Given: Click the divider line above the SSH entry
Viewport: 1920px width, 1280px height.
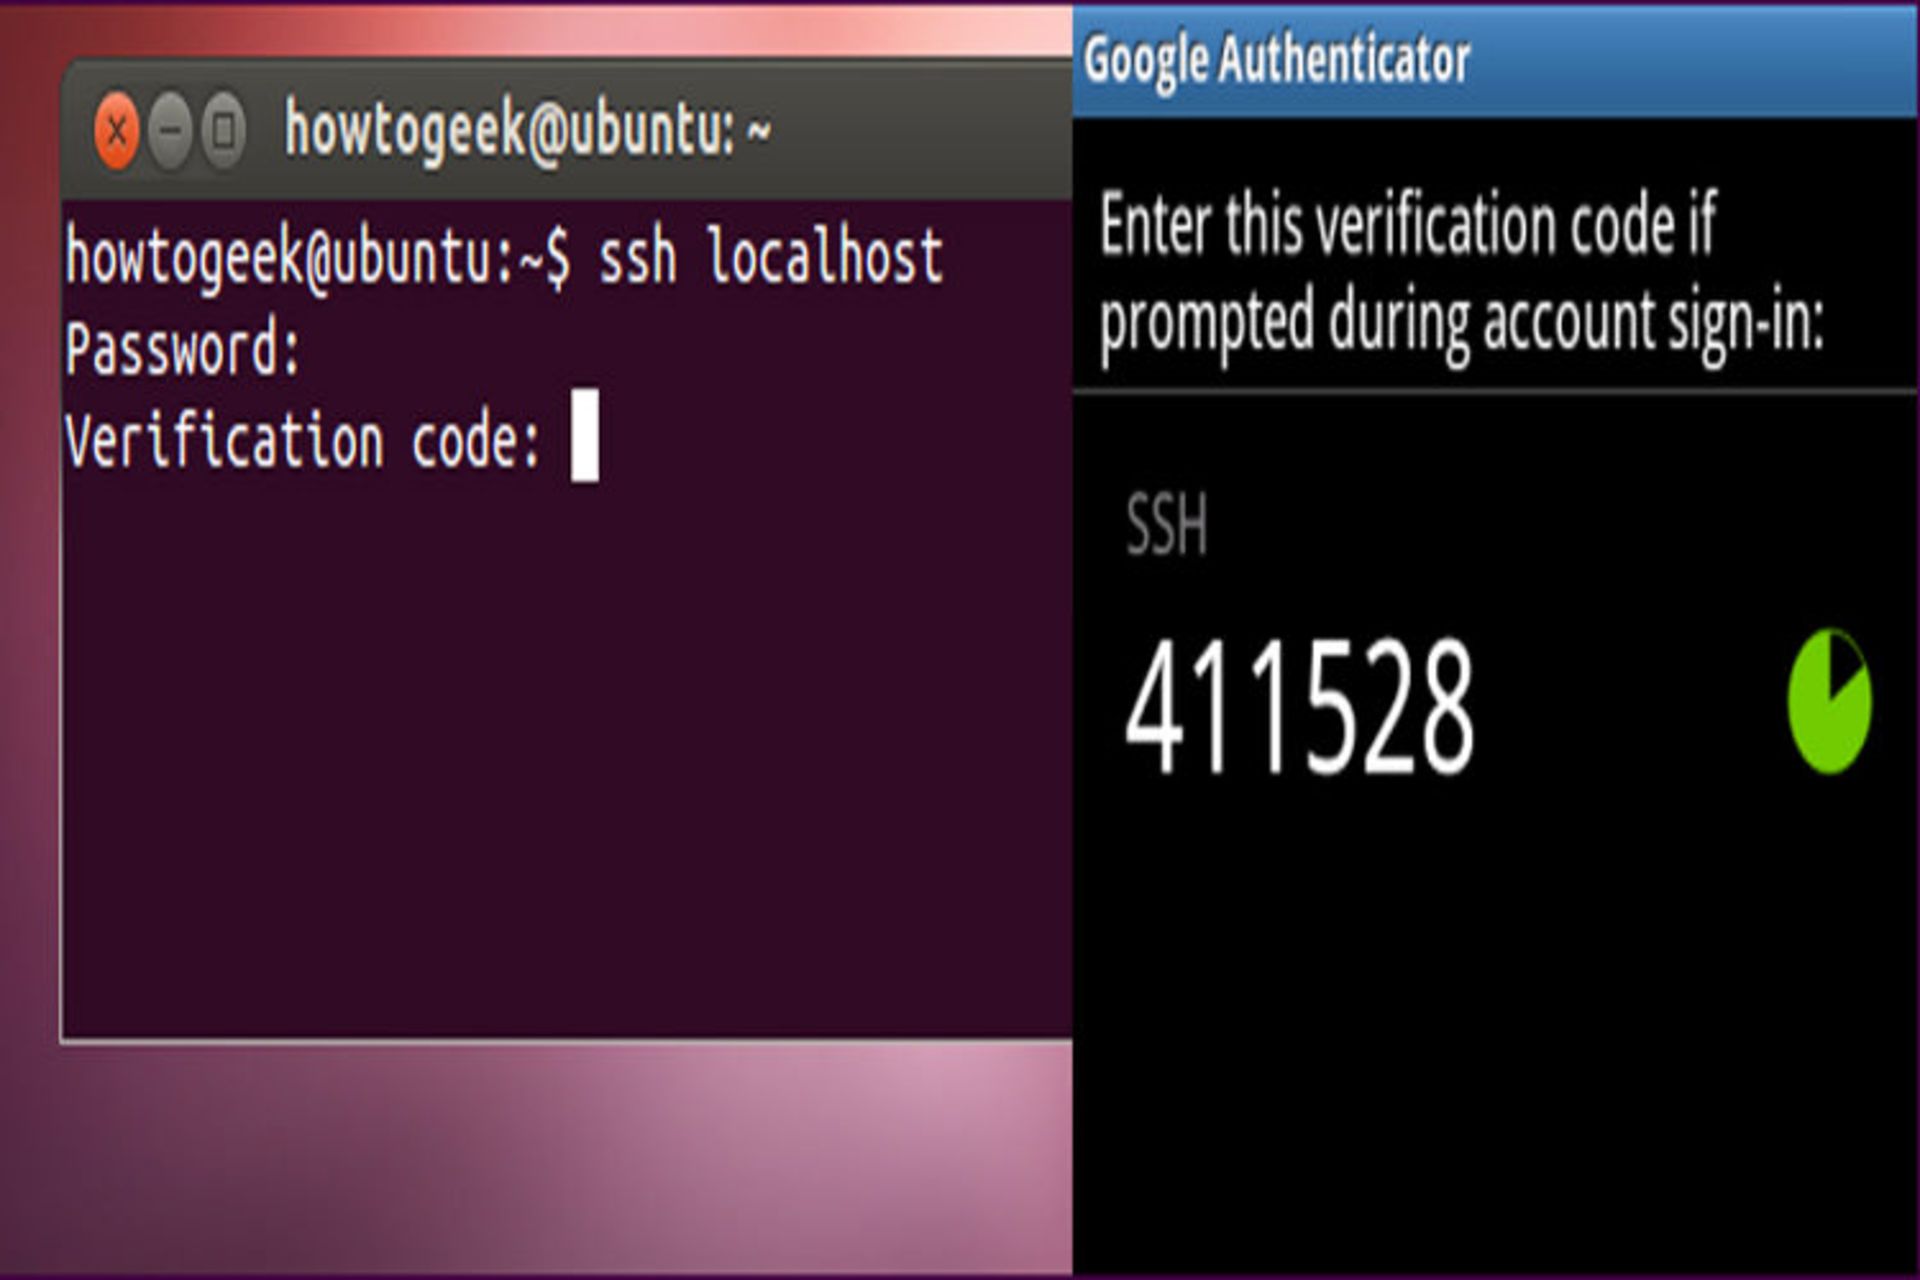Looking at the screenshot, I should [x=1494, y=392].
